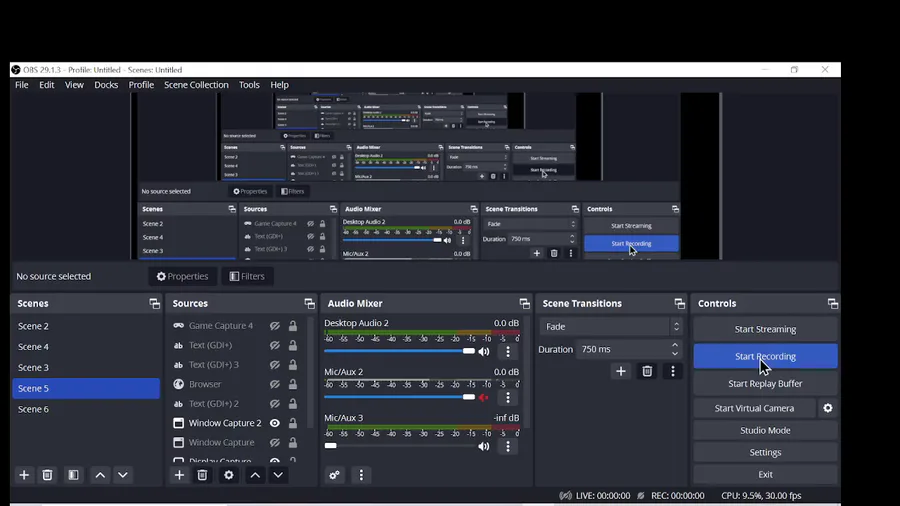Screen dimensions: 900x506
Task: Unlock the Window Capture 2 source
Action: click(x=293, y=423)
